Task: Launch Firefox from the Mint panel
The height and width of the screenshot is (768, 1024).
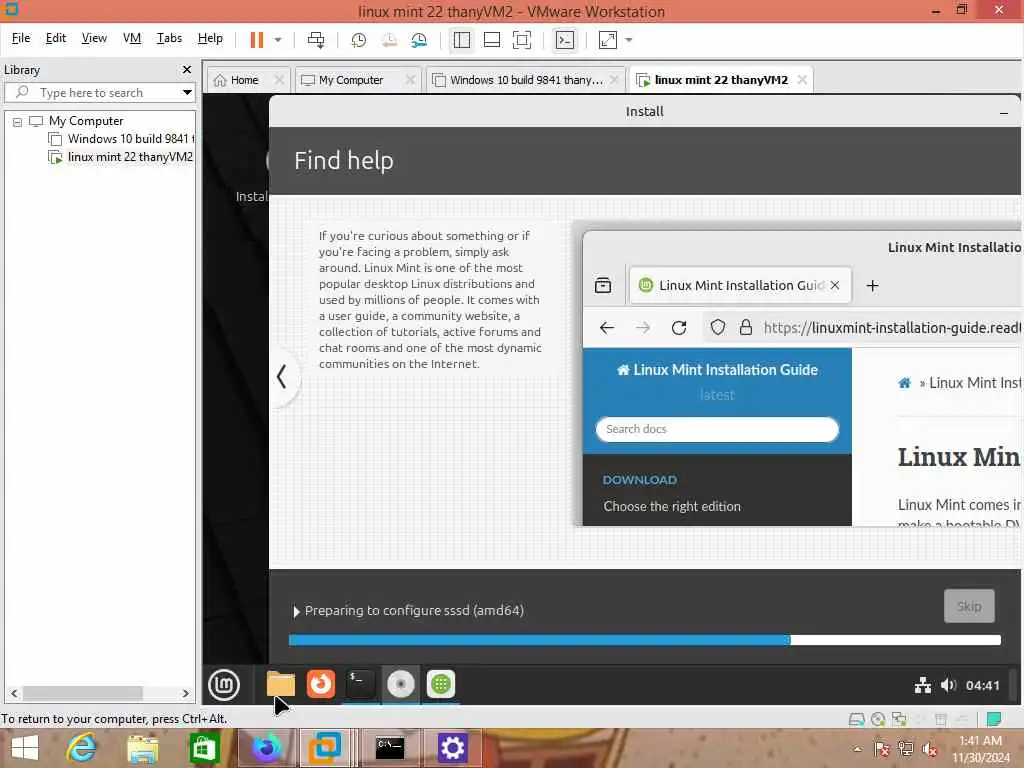Action: pyautogui.click(x=321, y=684)
